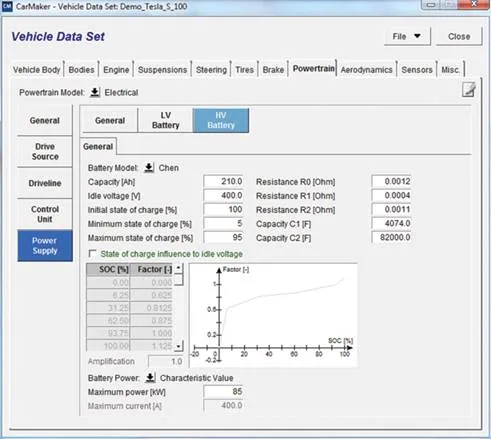Open the File dropdown menu
The height and width of the screenshot is (439, 491).
407,36
